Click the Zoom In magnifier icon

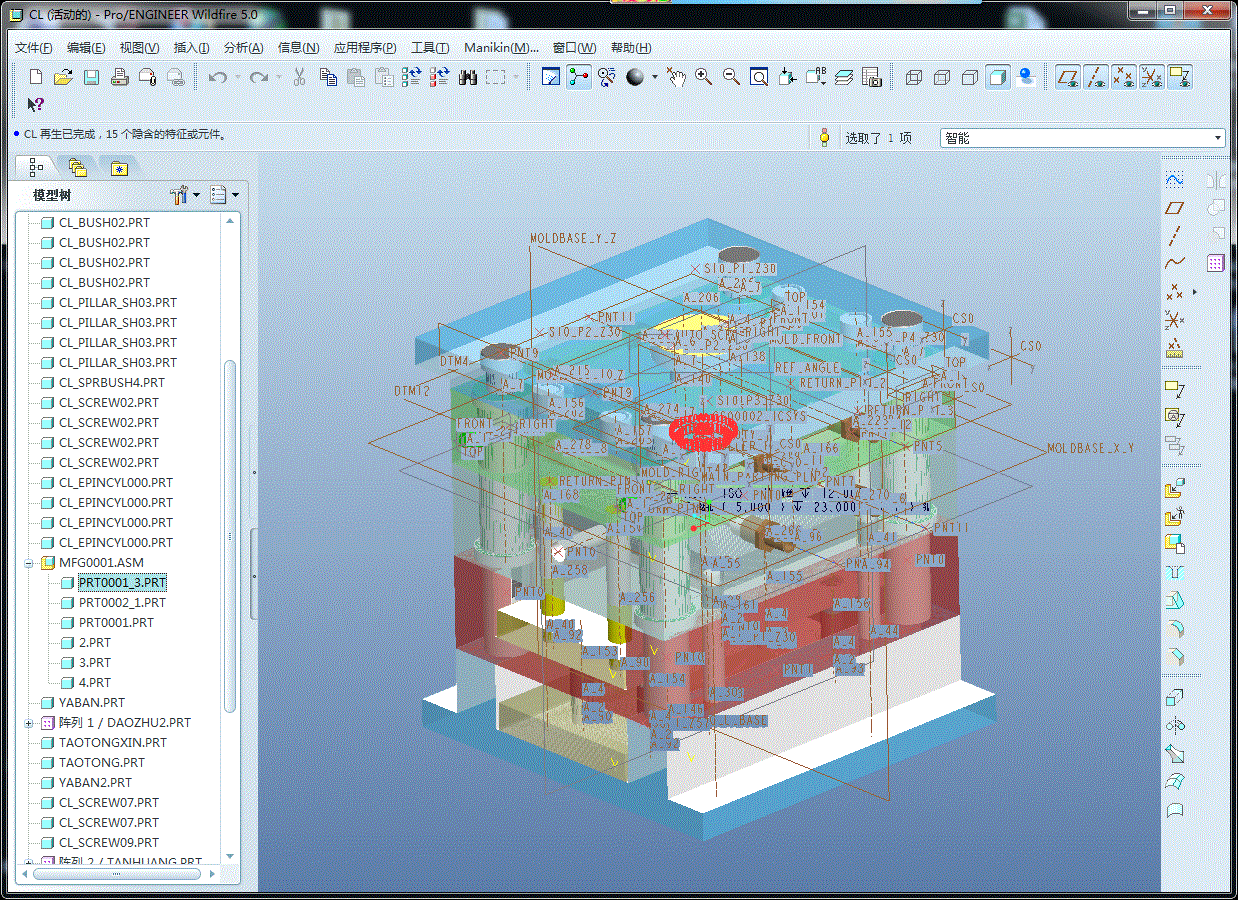click(x=704, y=77)
